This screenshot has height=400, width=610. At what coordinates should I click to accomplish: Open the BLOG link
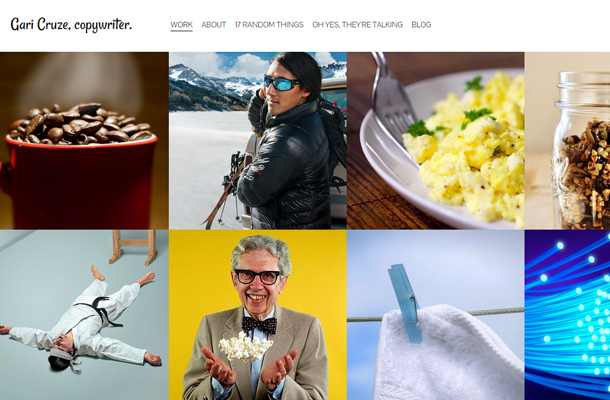[421, 25]
